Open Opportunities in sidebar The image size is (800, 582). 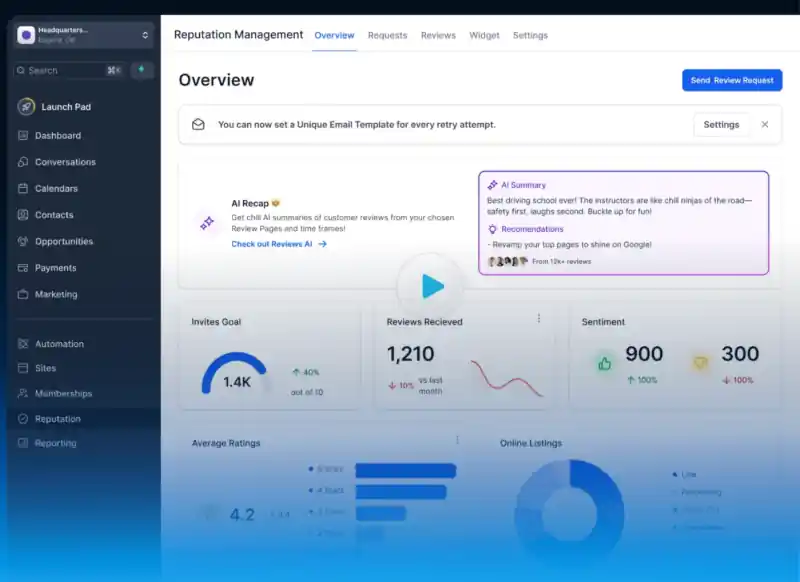64,241
